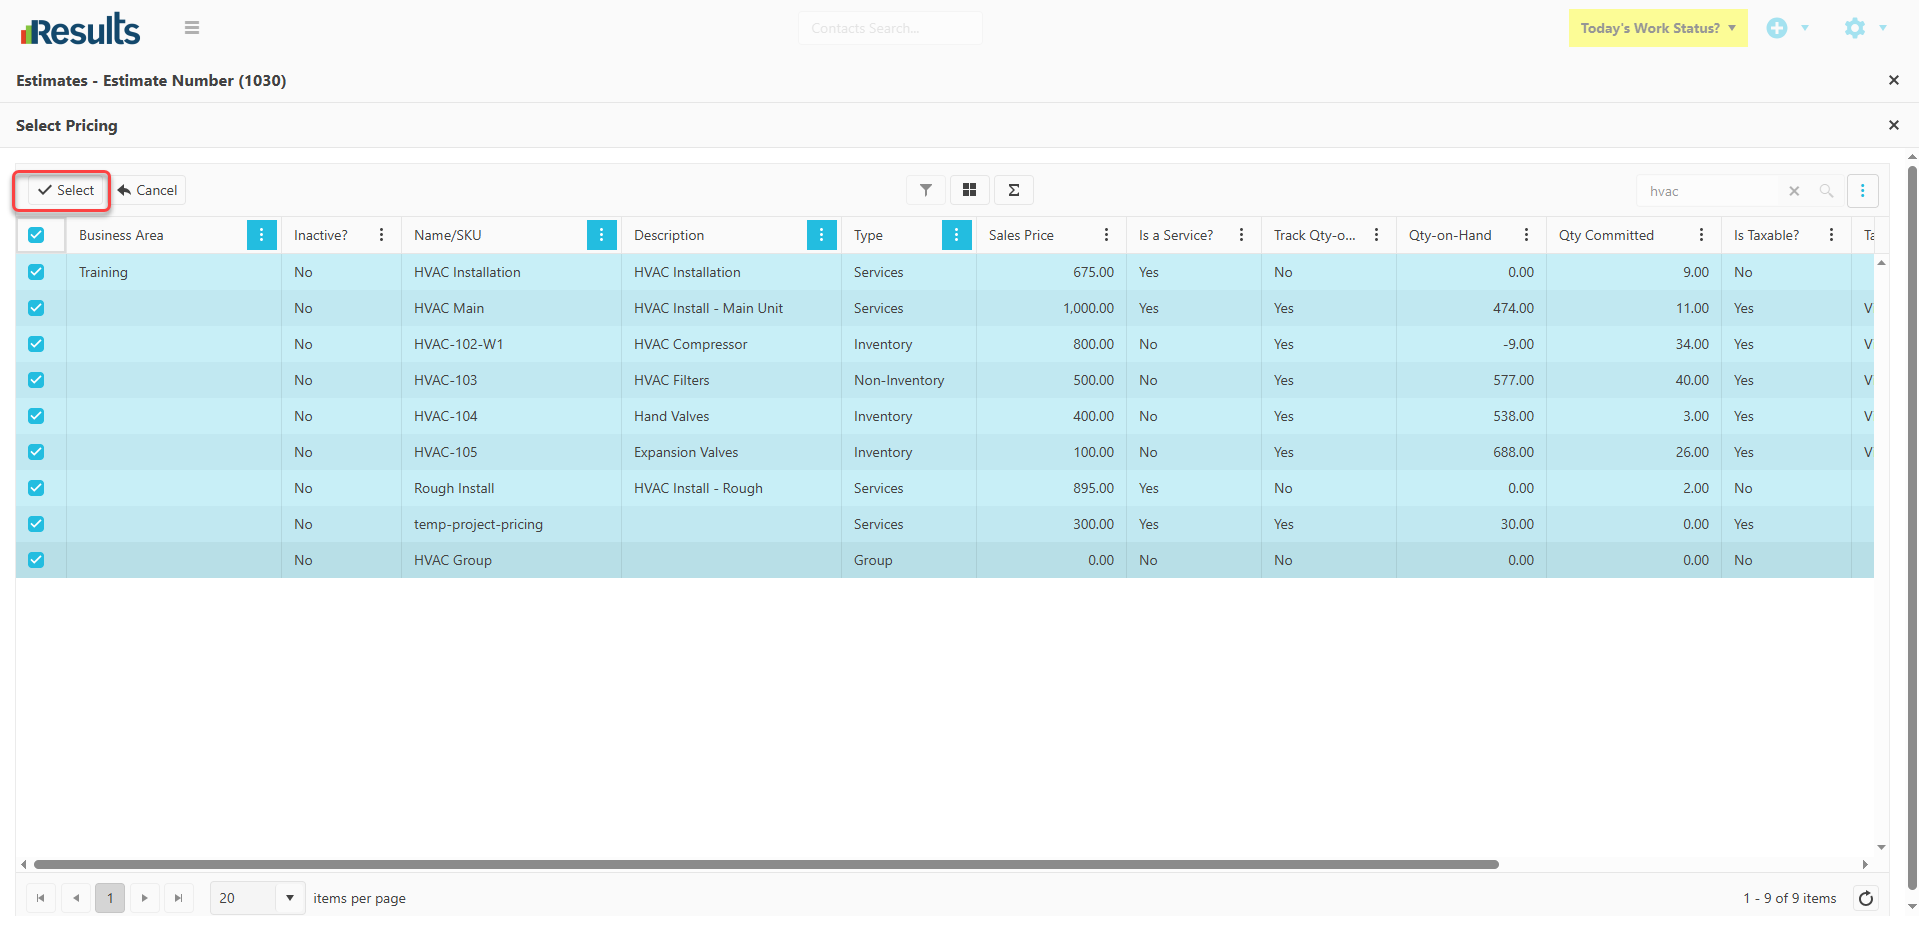Uncheck the HVAC-103 row
The image size is (1919, 943).
coord(36,380)
